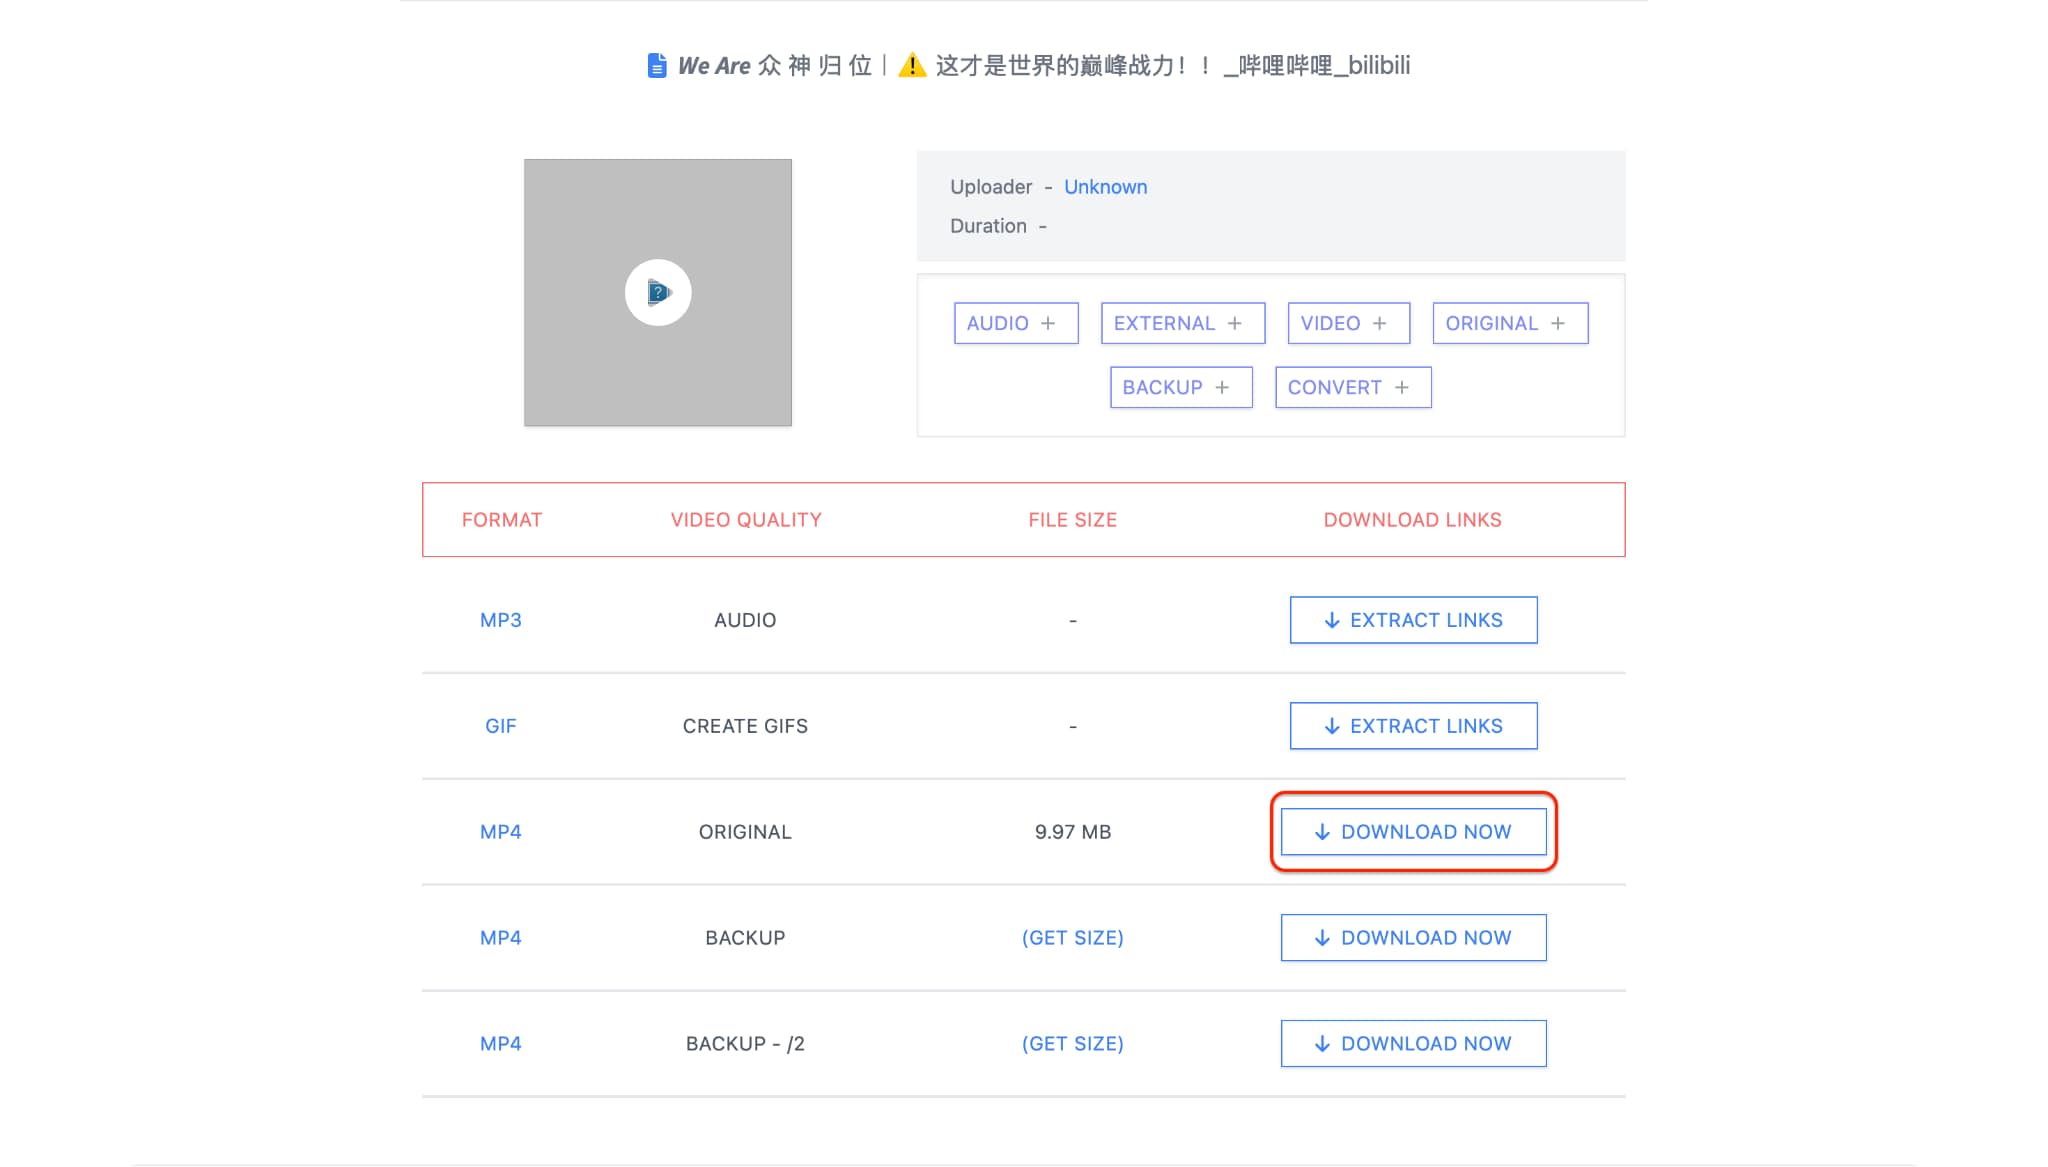This screenshot has width=2048, height=1167.
Task: Click Extract Links for Create GIFs
Action: [x=1413, y=726]
